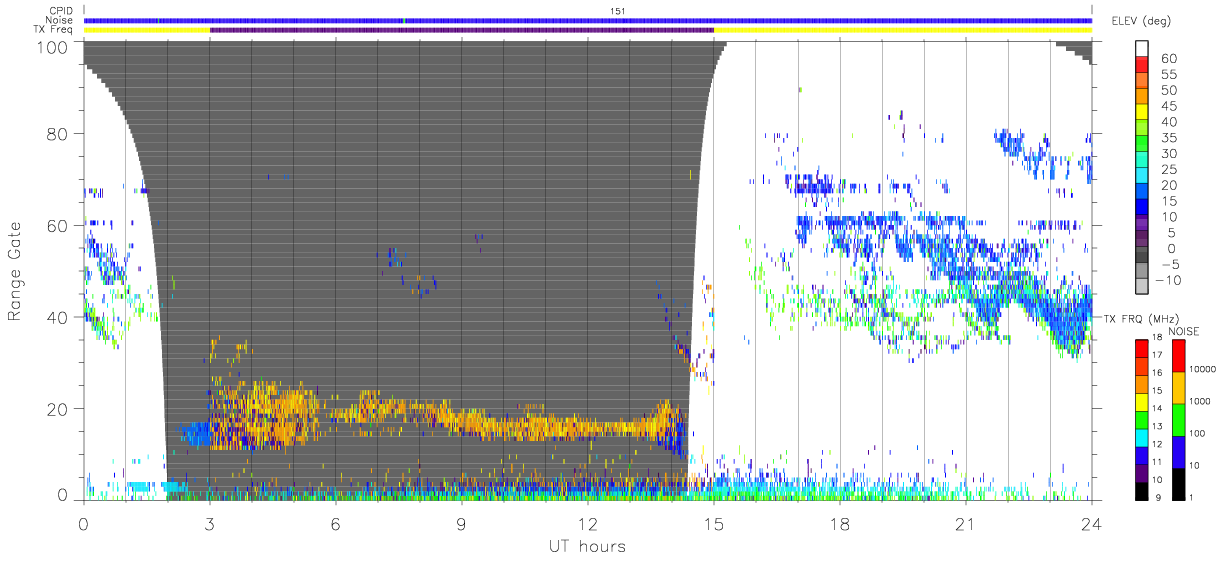Image resolution: width=1228 pixels, height=567 pixels.
Task: Click the CPID value '151'
Action: pyautogui.click(x=617, y=10)
